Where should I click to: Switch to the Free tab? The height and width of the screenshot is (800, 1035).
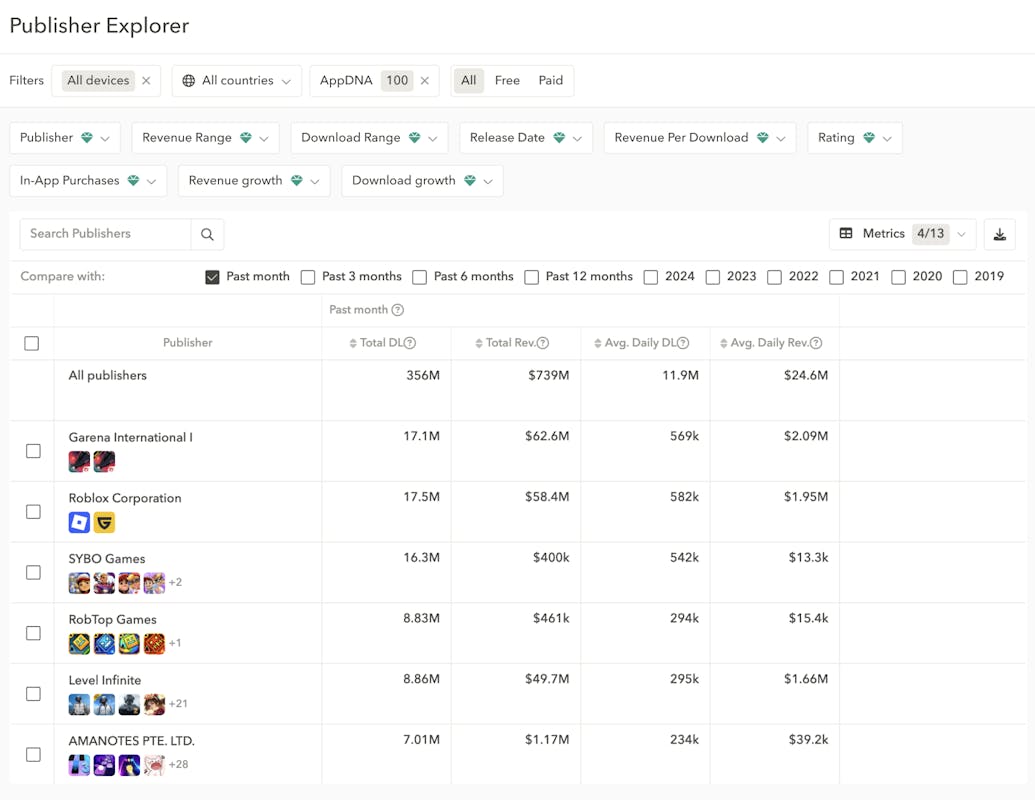pyautogui.click(x=507, y=81)
